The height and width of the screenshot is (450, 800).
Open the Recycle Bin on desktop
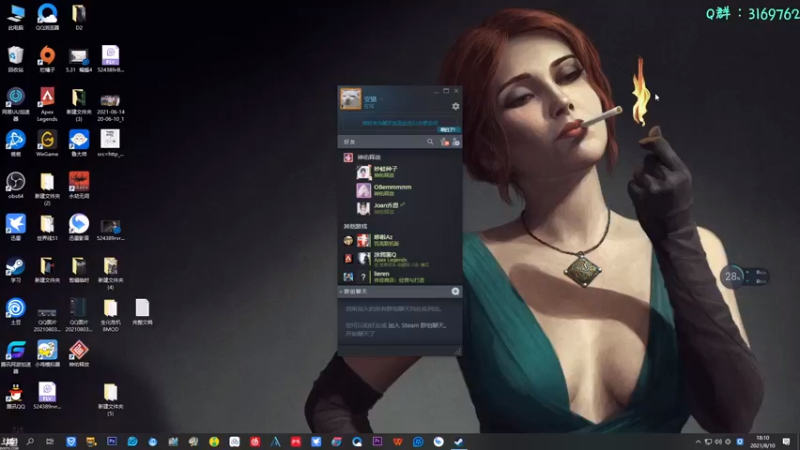pyautogui.click(x=15, y=58)
